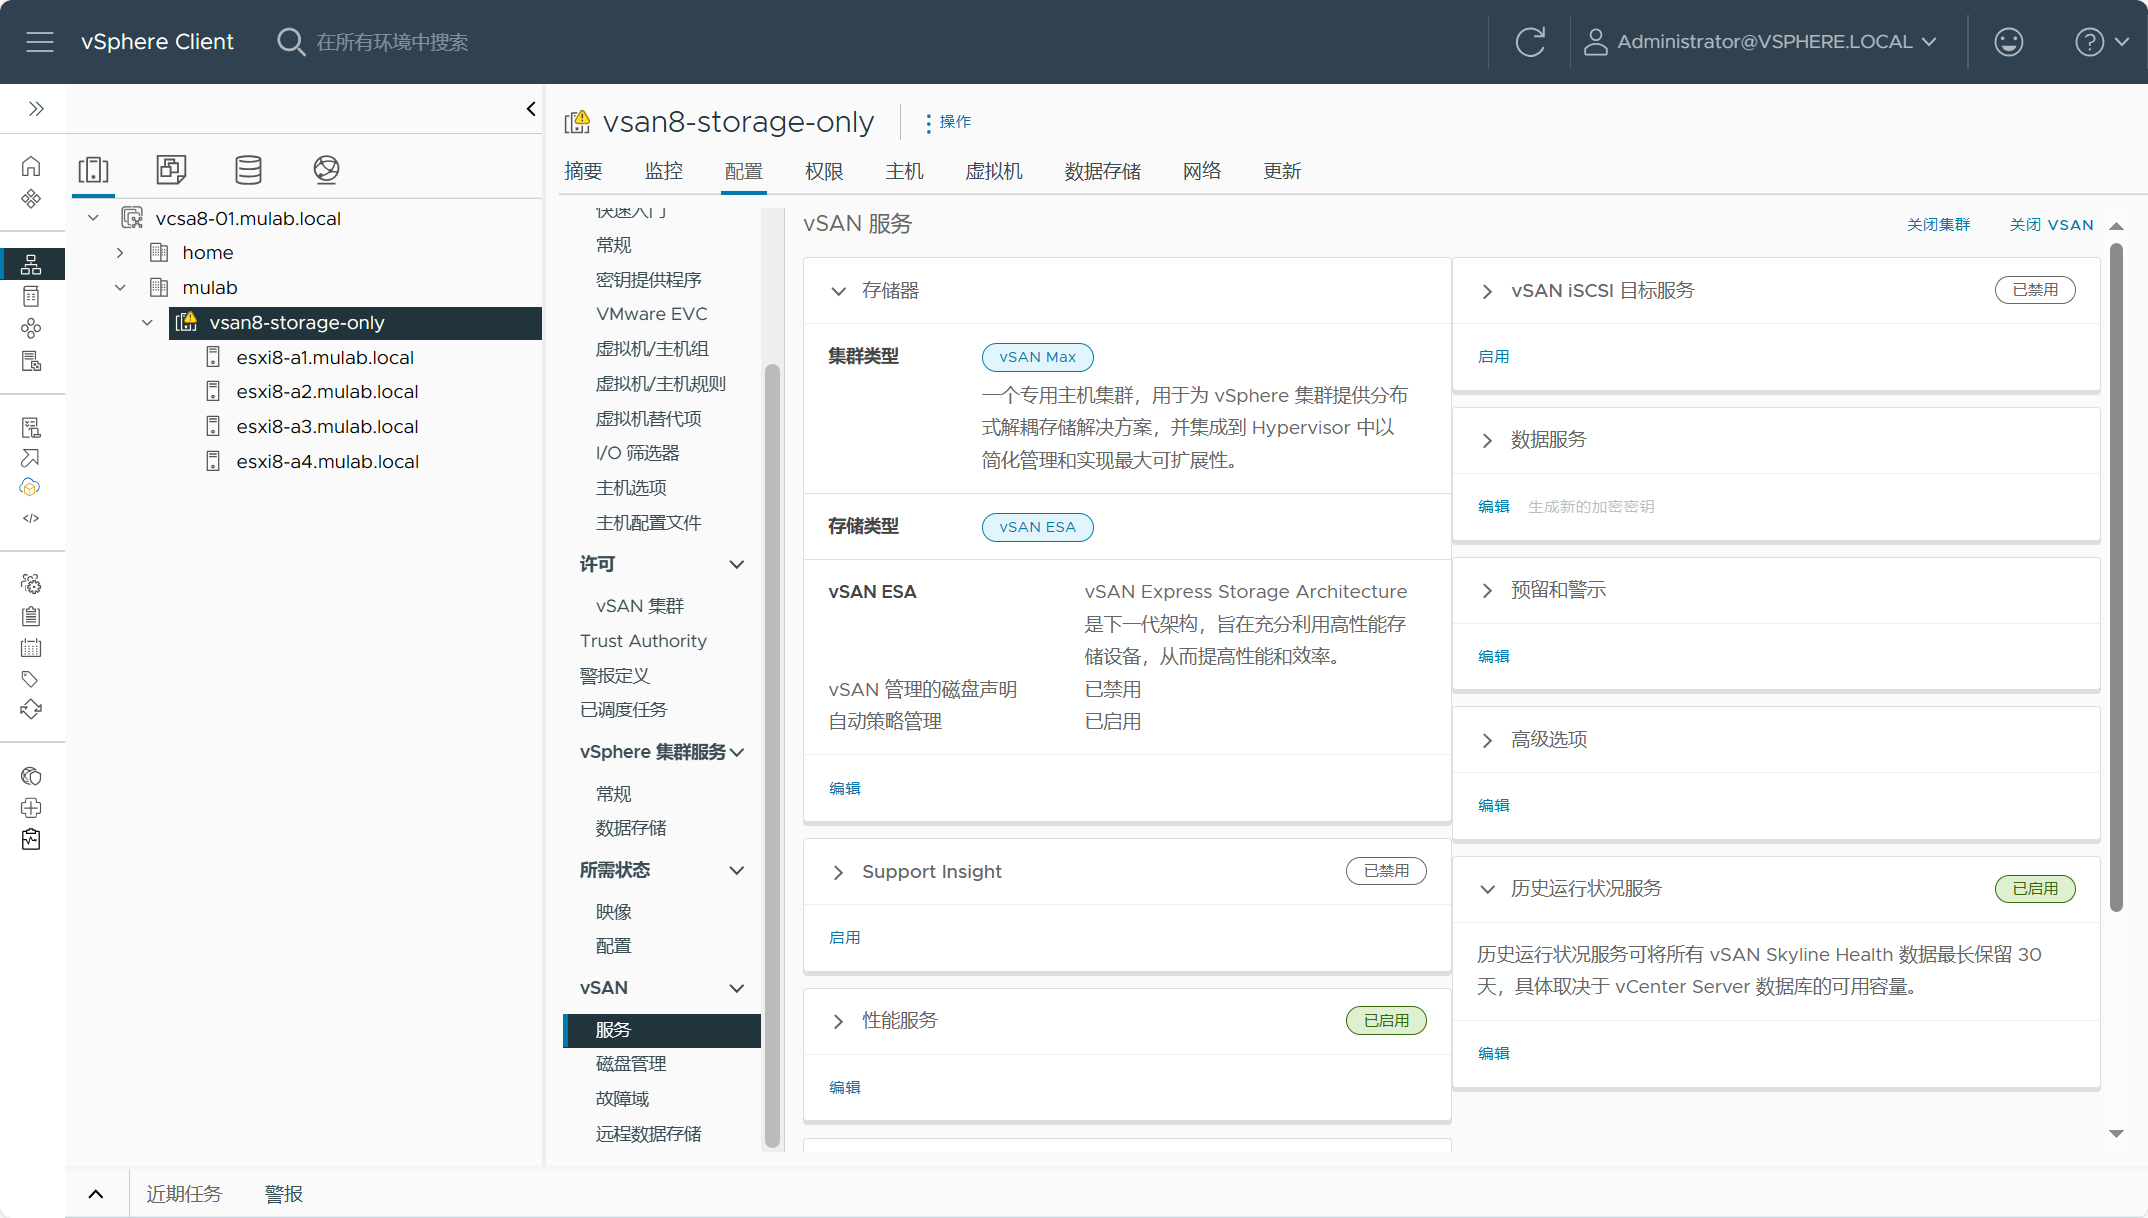Open Tasks clipboard sidebar icon
This screenshot has height=1218, width=2148.
[x=31, y=616]
